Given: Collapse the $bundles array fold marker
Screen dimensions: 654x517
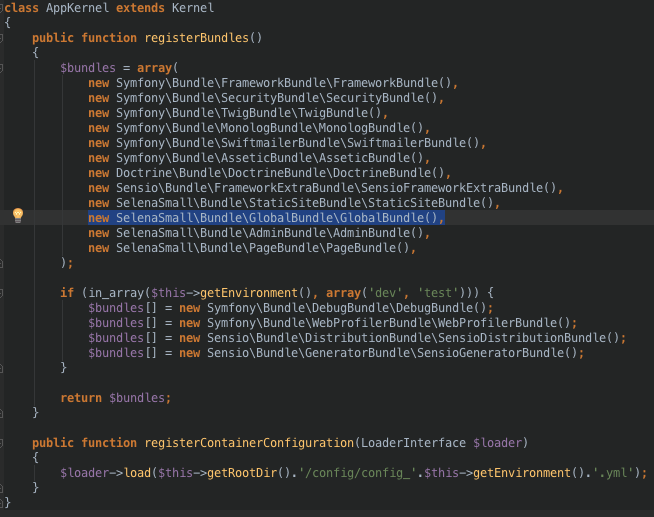Looking at the screenshot, I should (x=1, y=68).
